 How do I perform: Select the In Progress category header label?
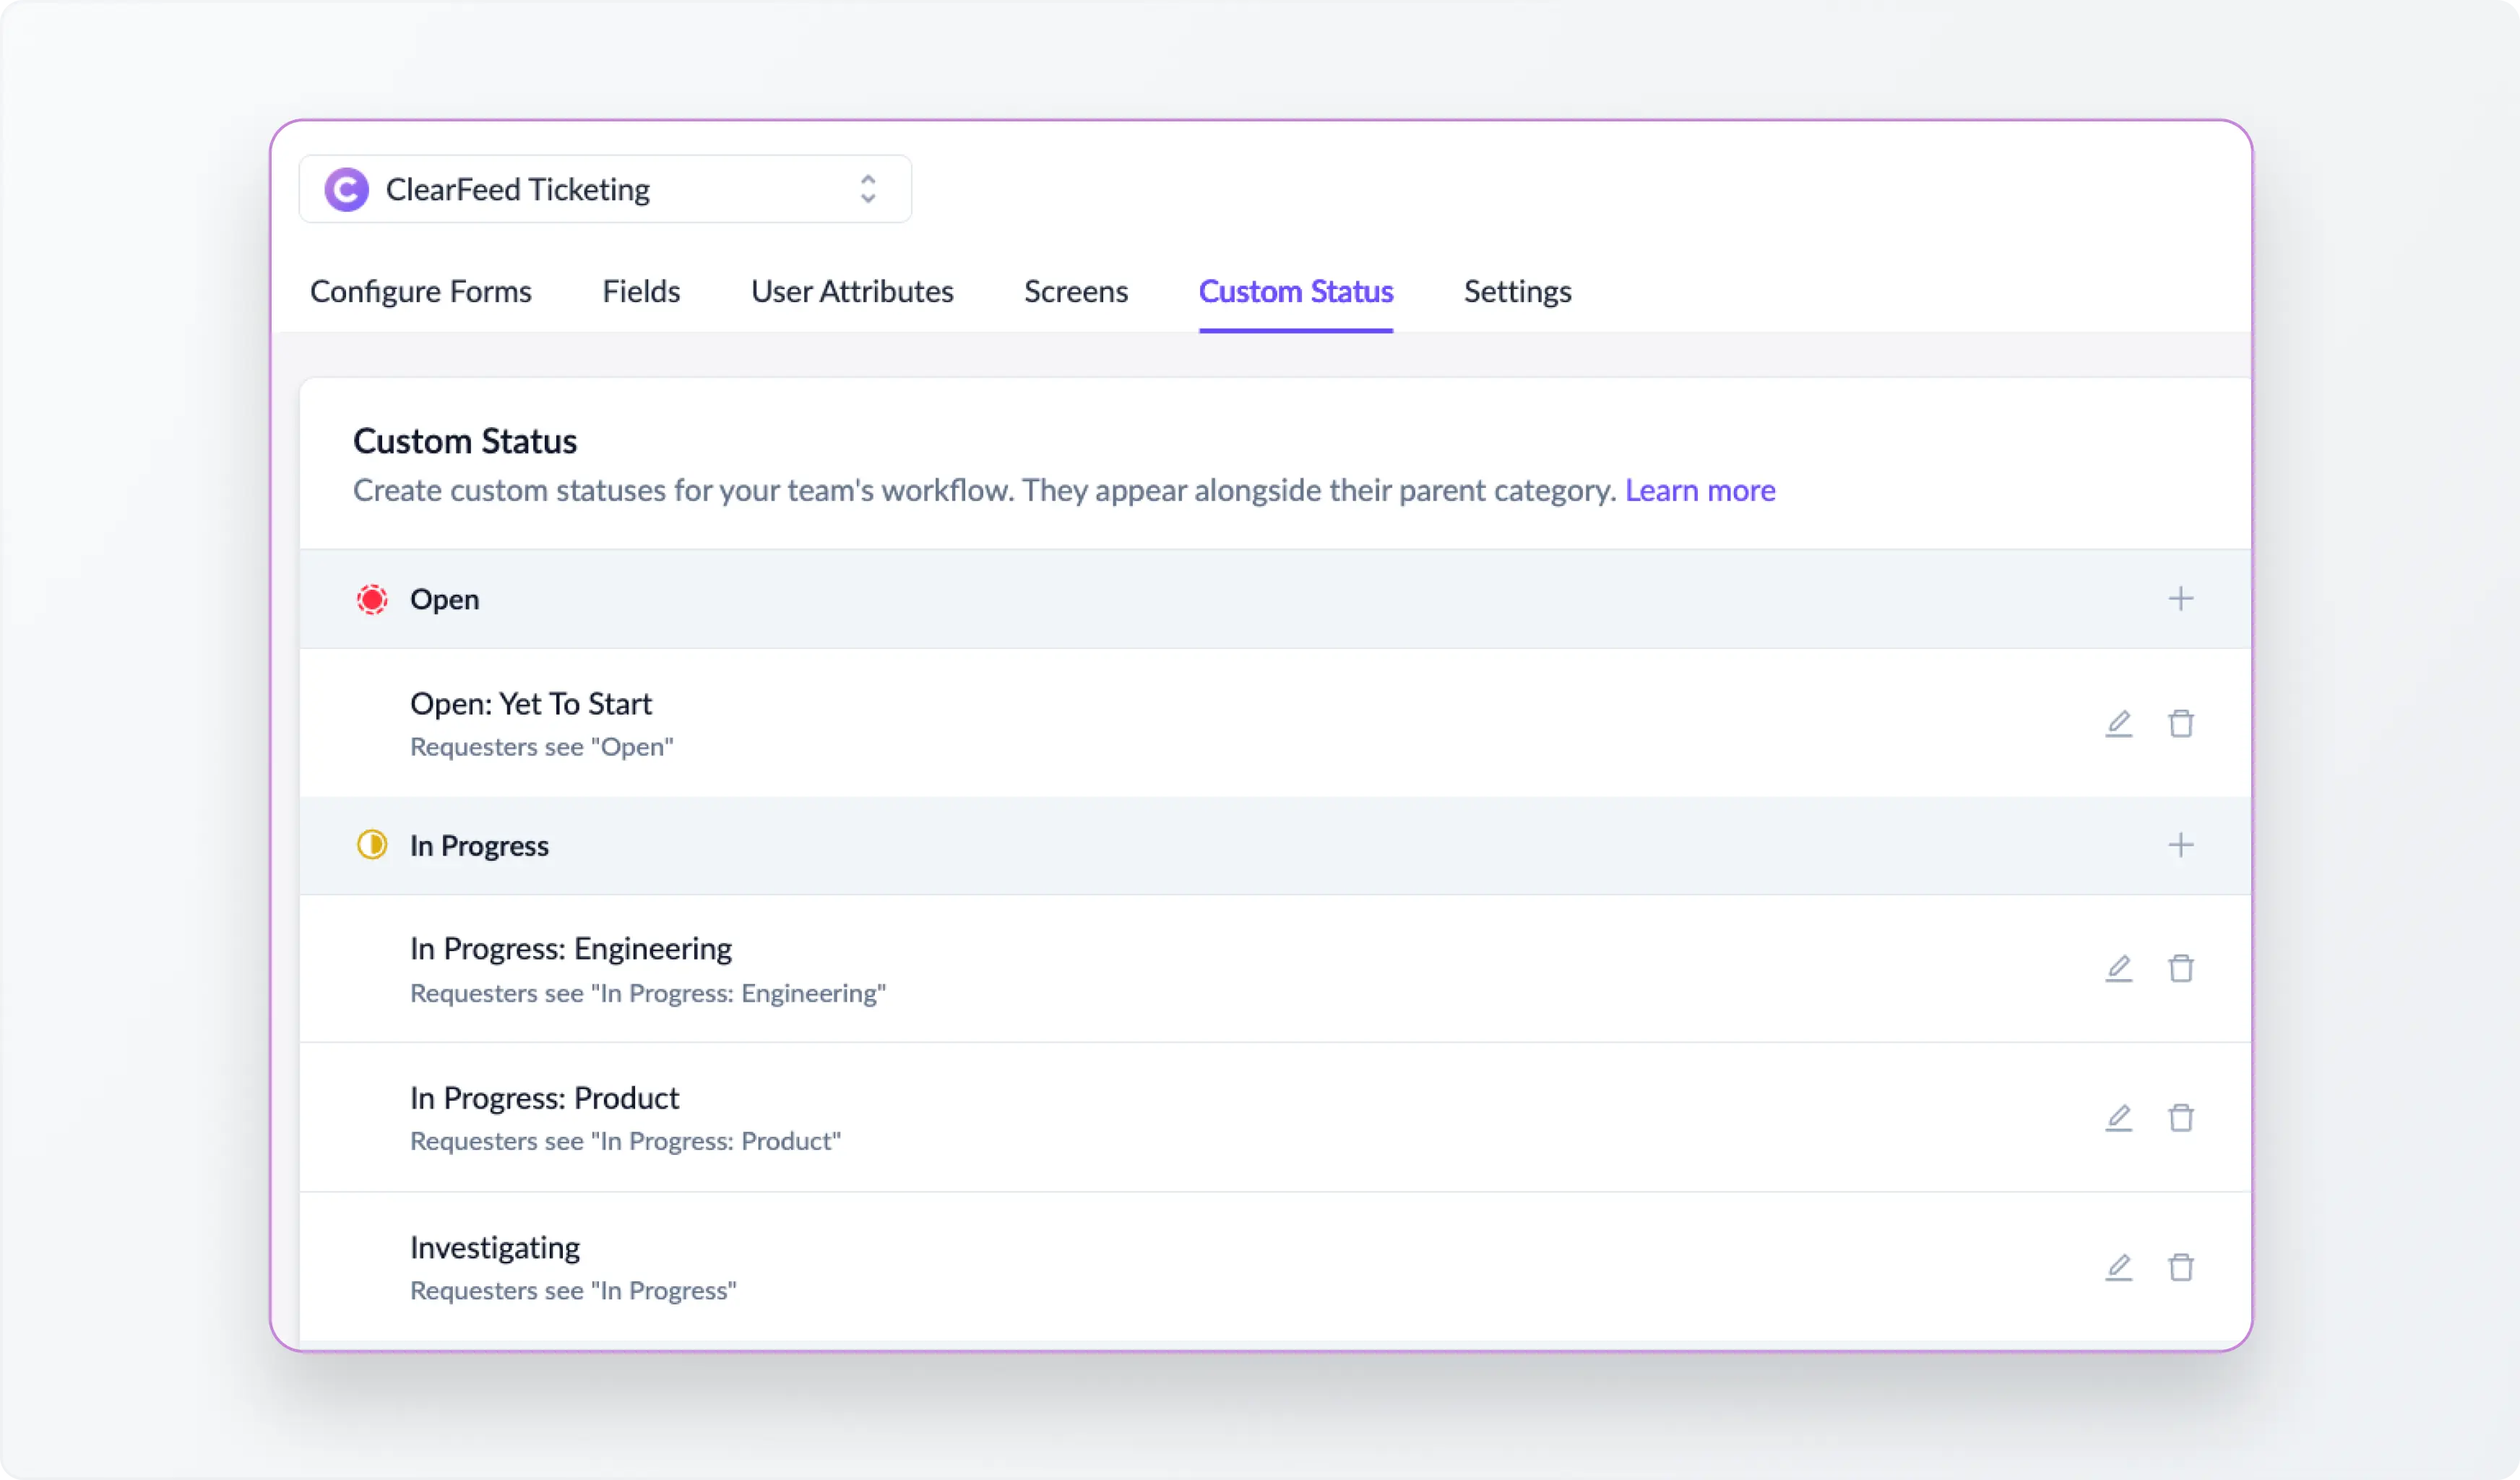[479, 846]
